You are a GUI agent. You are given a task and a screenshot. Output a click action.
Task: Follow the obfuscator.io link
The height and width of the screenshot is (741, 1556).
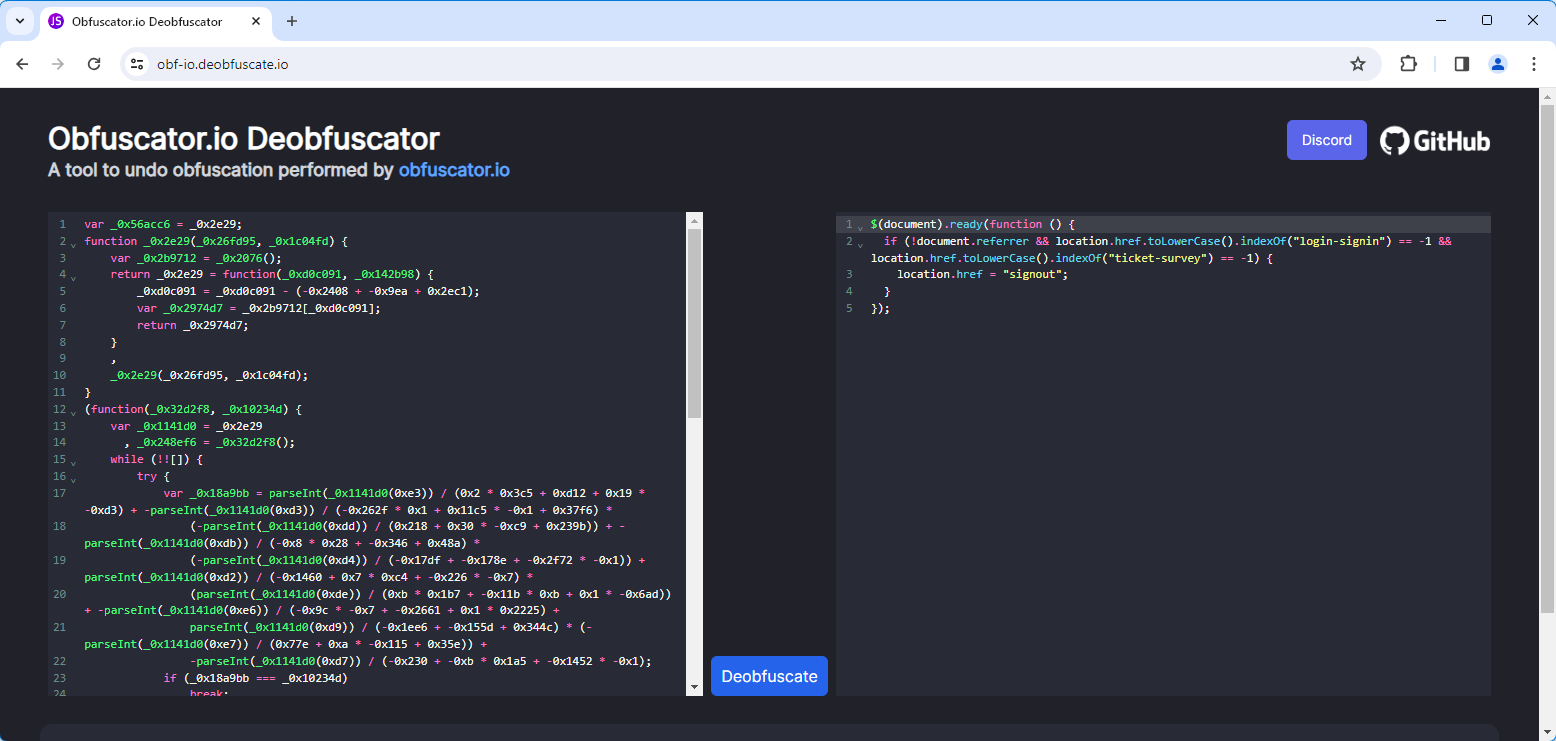click(x=454, y=170)
